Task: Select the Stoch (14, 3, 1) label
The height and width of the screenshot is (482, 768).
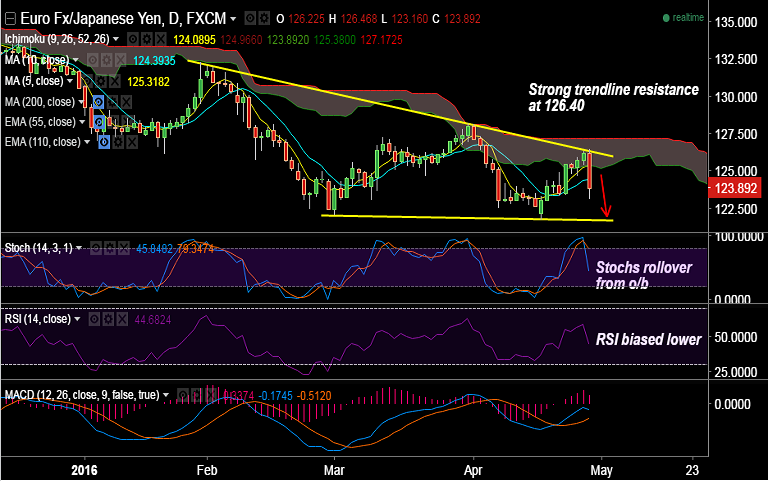Action: [38, 248]
